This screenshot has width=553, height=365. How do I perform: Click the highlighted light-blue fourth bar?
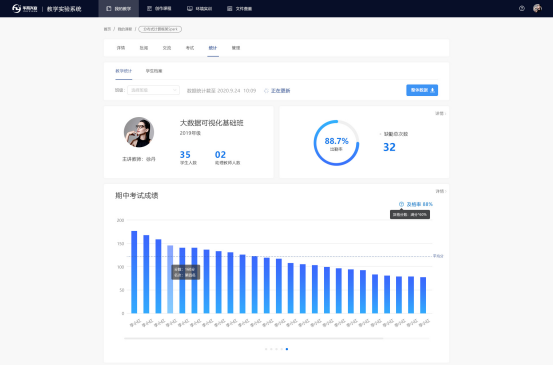(170, 279)
